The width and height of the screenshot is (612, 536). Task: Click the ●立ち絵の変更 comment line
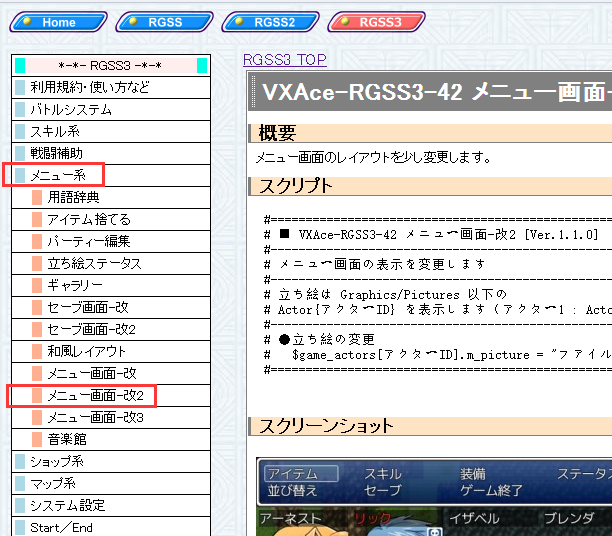click(x=320, y=339)
